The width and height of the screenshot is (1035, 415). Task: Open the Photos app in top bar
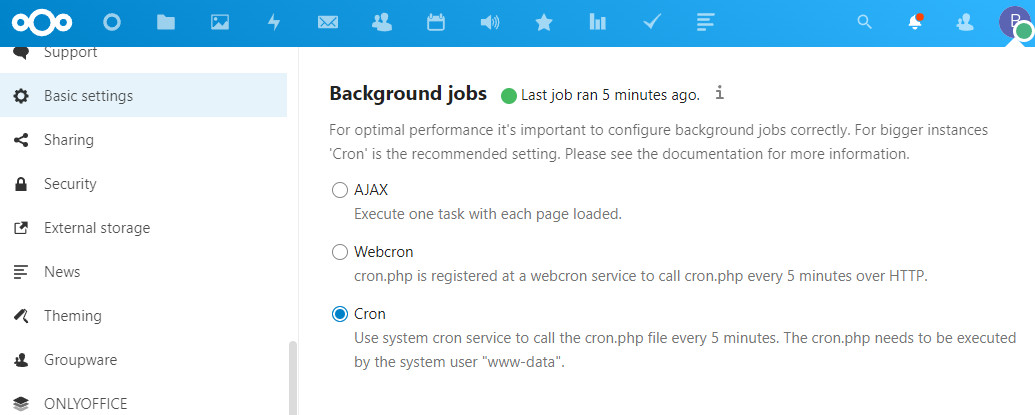(x=220, y=22)
